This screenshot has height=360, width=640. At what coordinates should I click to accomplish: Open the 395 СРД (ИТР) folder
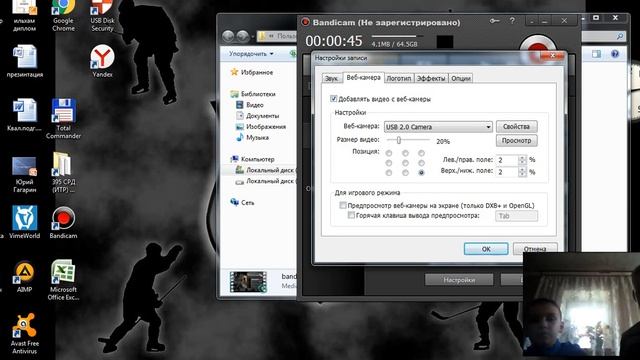pos(63,172)
